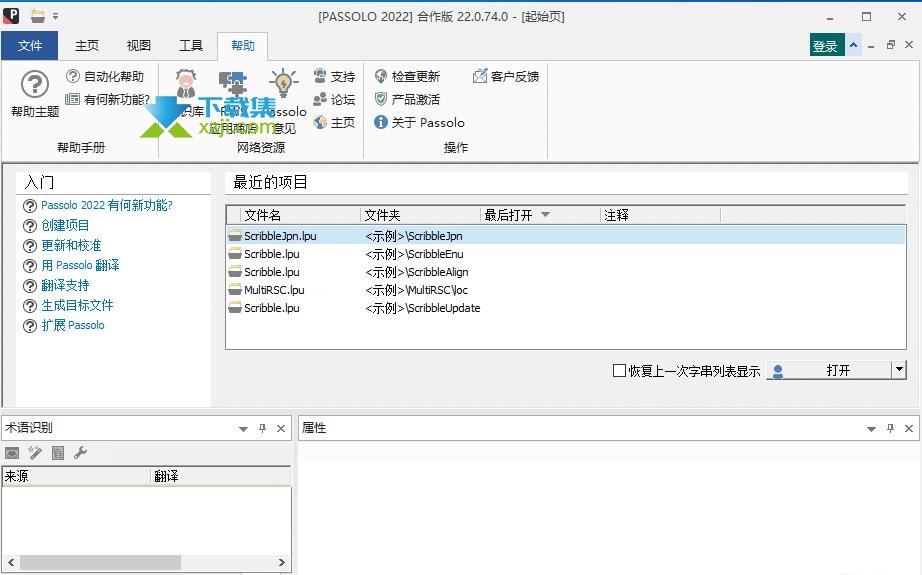Click magic wand icon in 术语识别 toolbar

tap(35, 453)
